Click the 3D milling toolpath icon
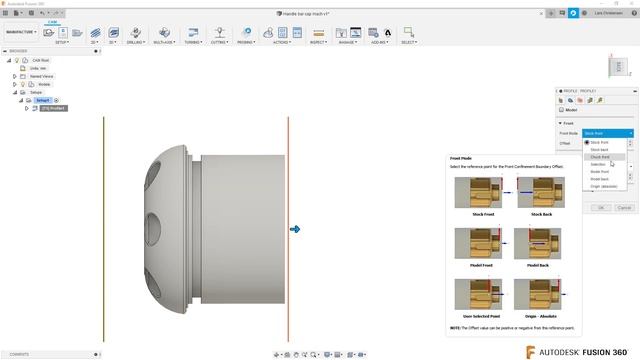Screen dimensions: 640x360 tap(113, 32)
